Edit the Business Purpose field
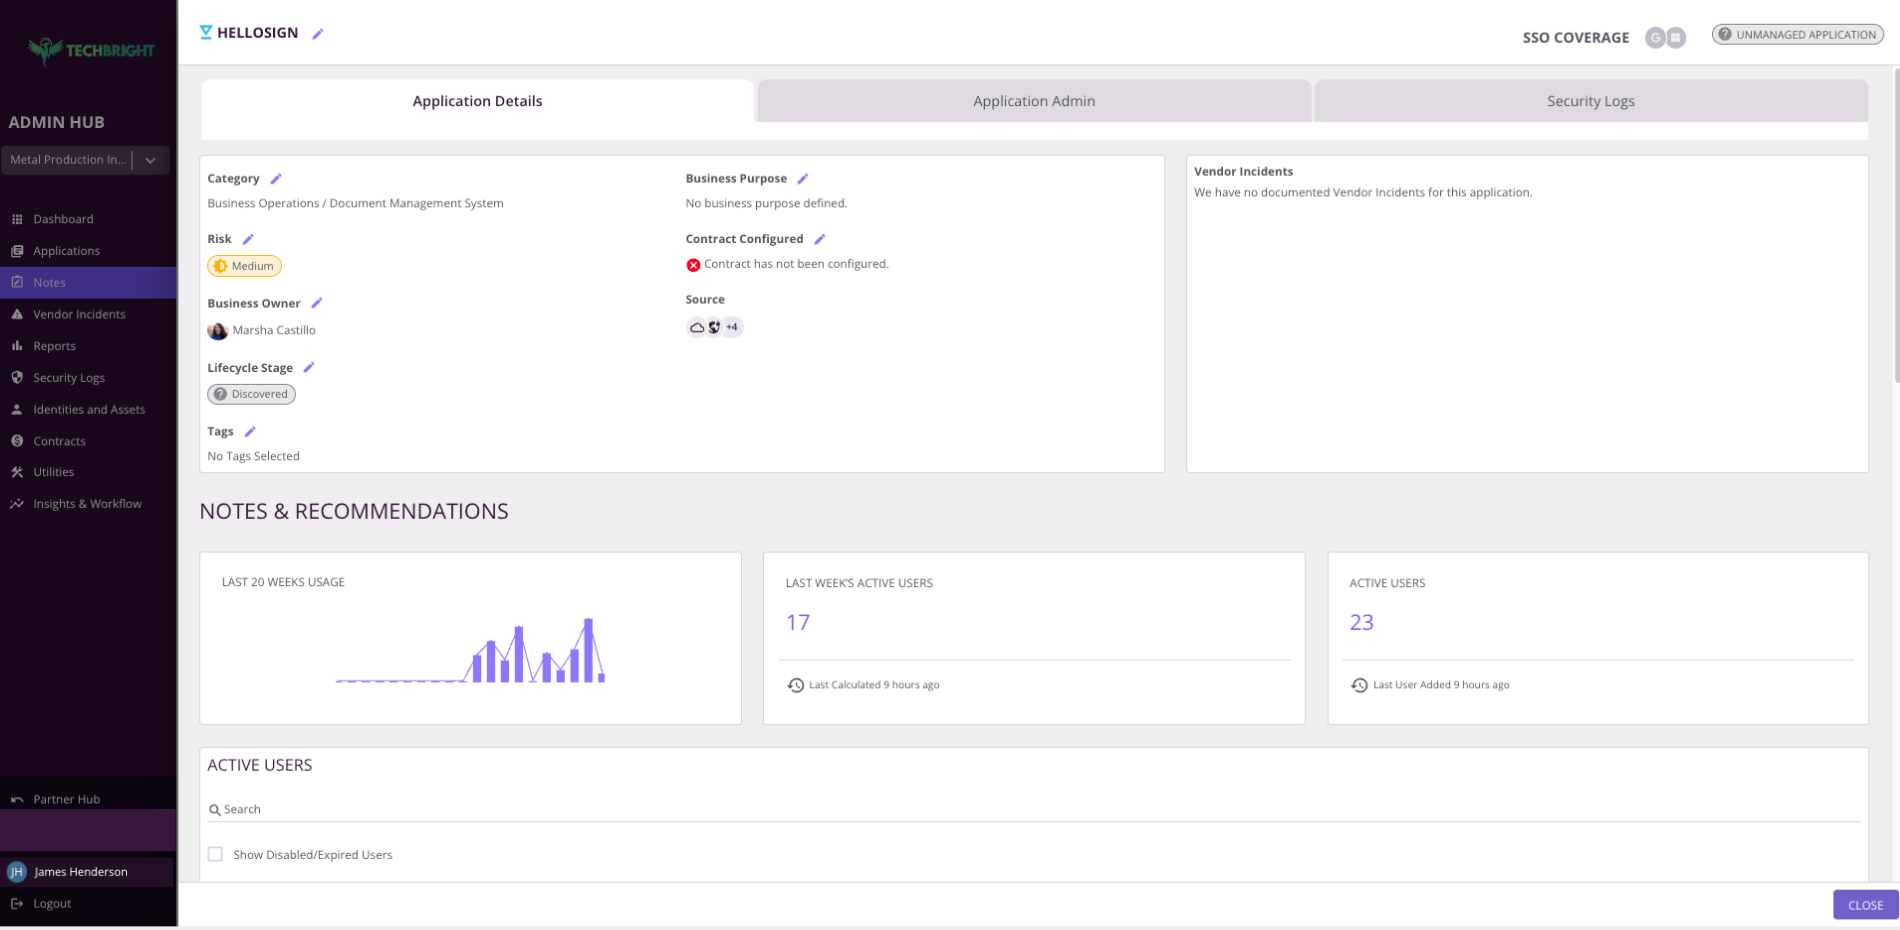 803,178
